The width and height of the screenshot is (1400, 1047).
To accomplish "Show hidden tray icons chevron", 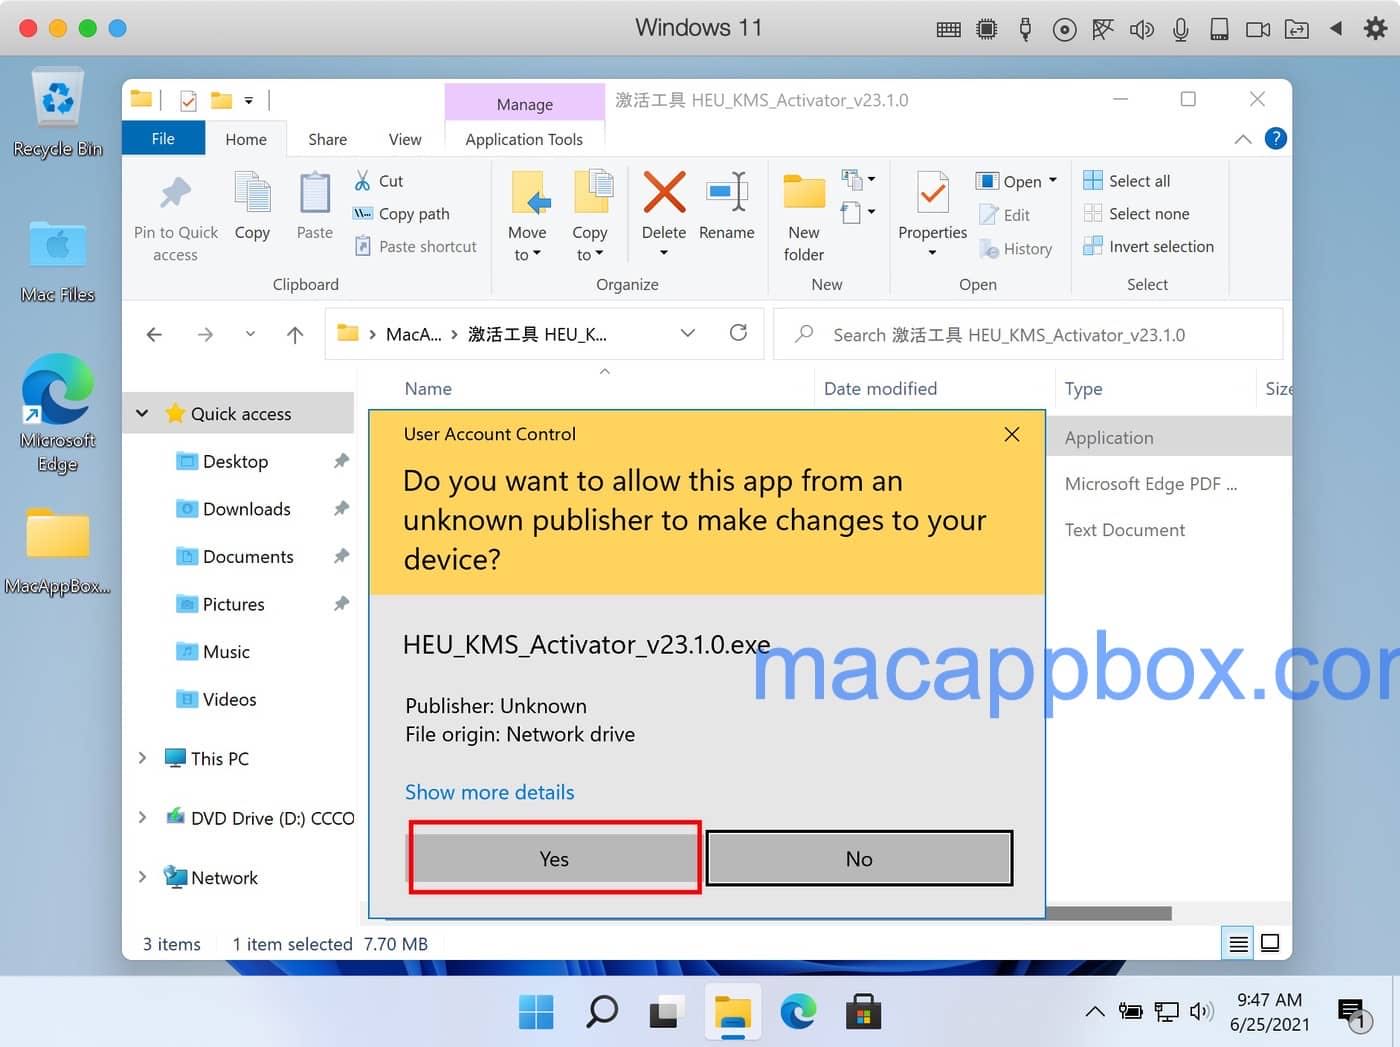I will tap(1095, 1012).
